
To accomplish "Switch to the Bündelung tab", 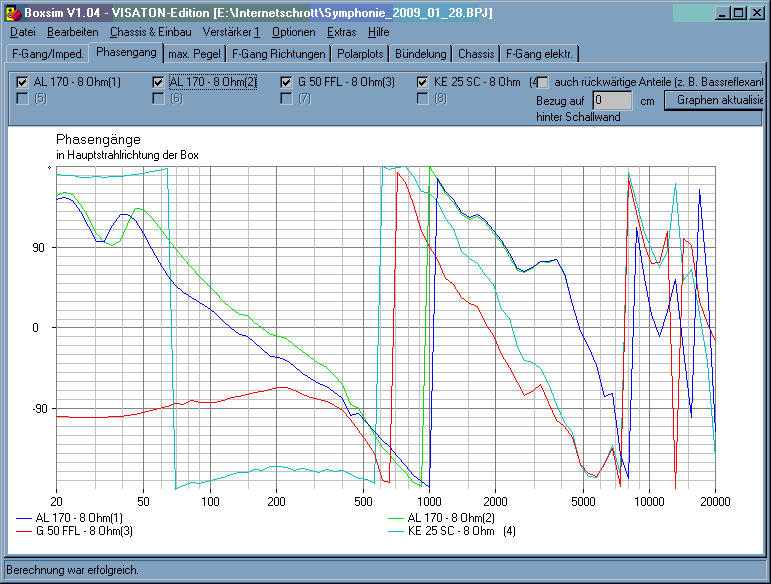I will (420, 54).
